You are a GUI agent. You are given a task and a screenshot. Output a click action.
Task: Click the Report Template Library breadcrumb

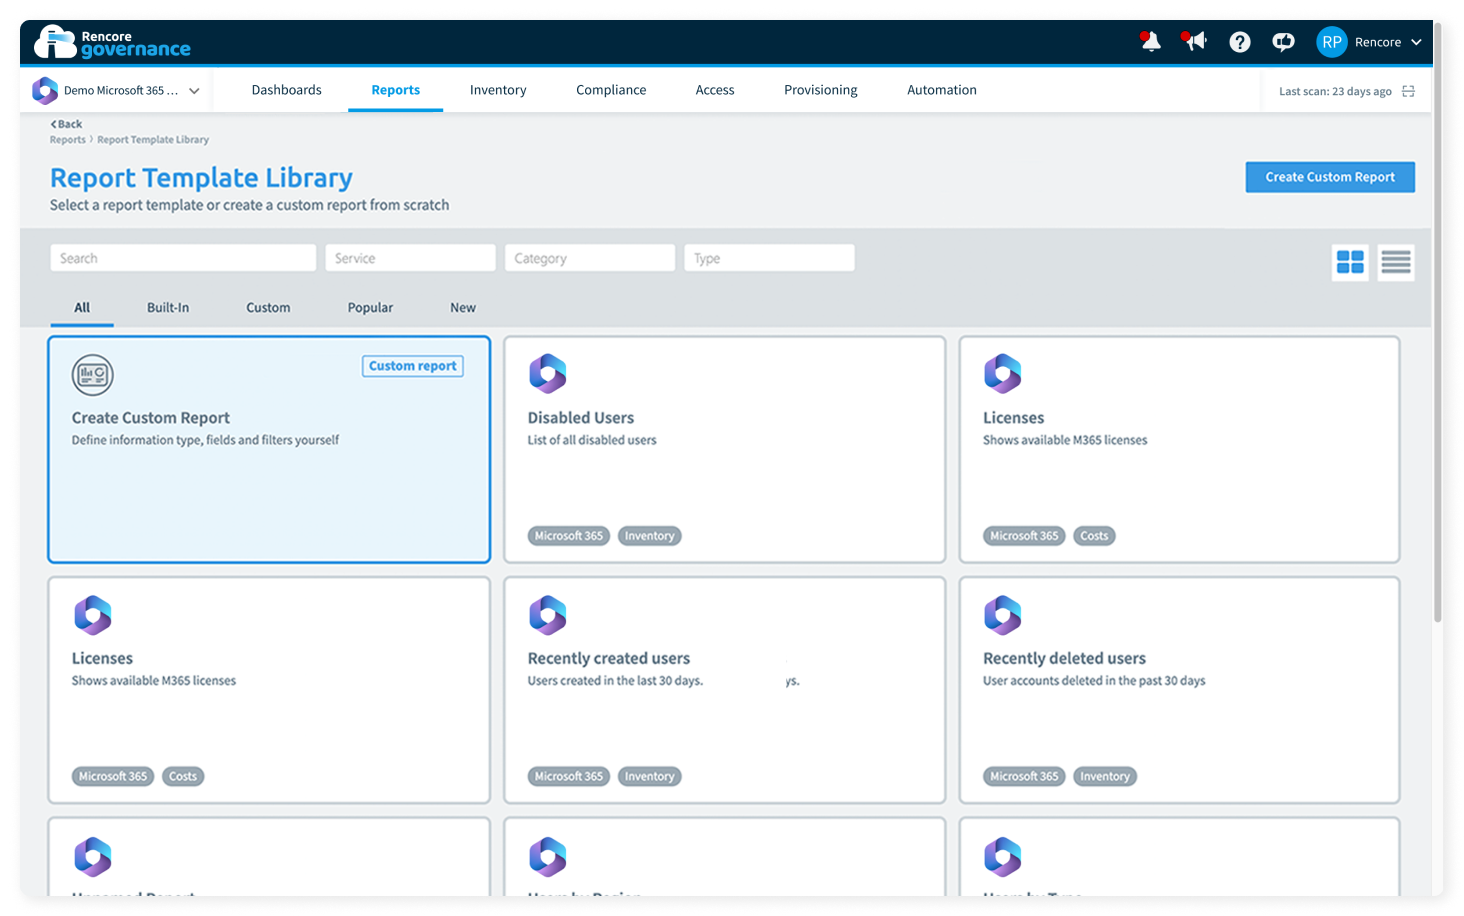[153, 140]
